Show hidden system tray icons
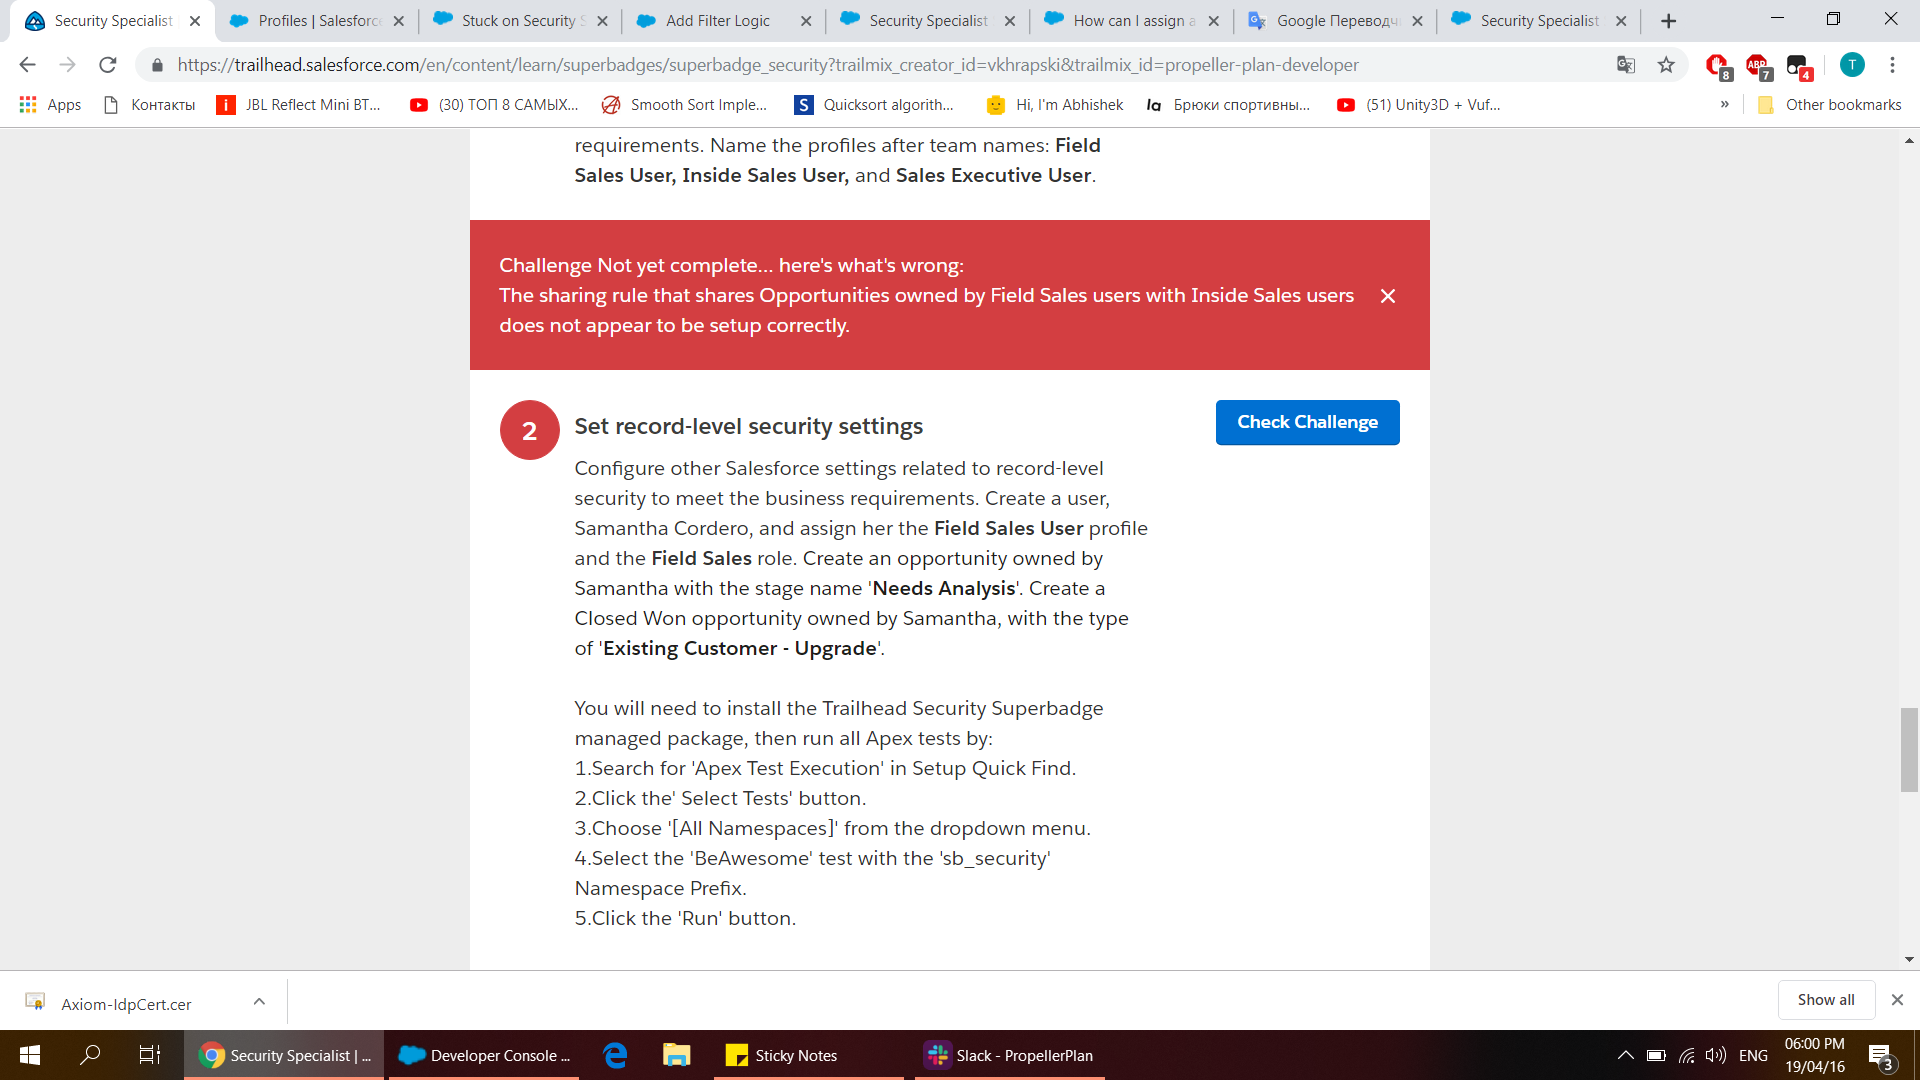This screenshot has width=1920, height=1080. coord(1625,1055)
